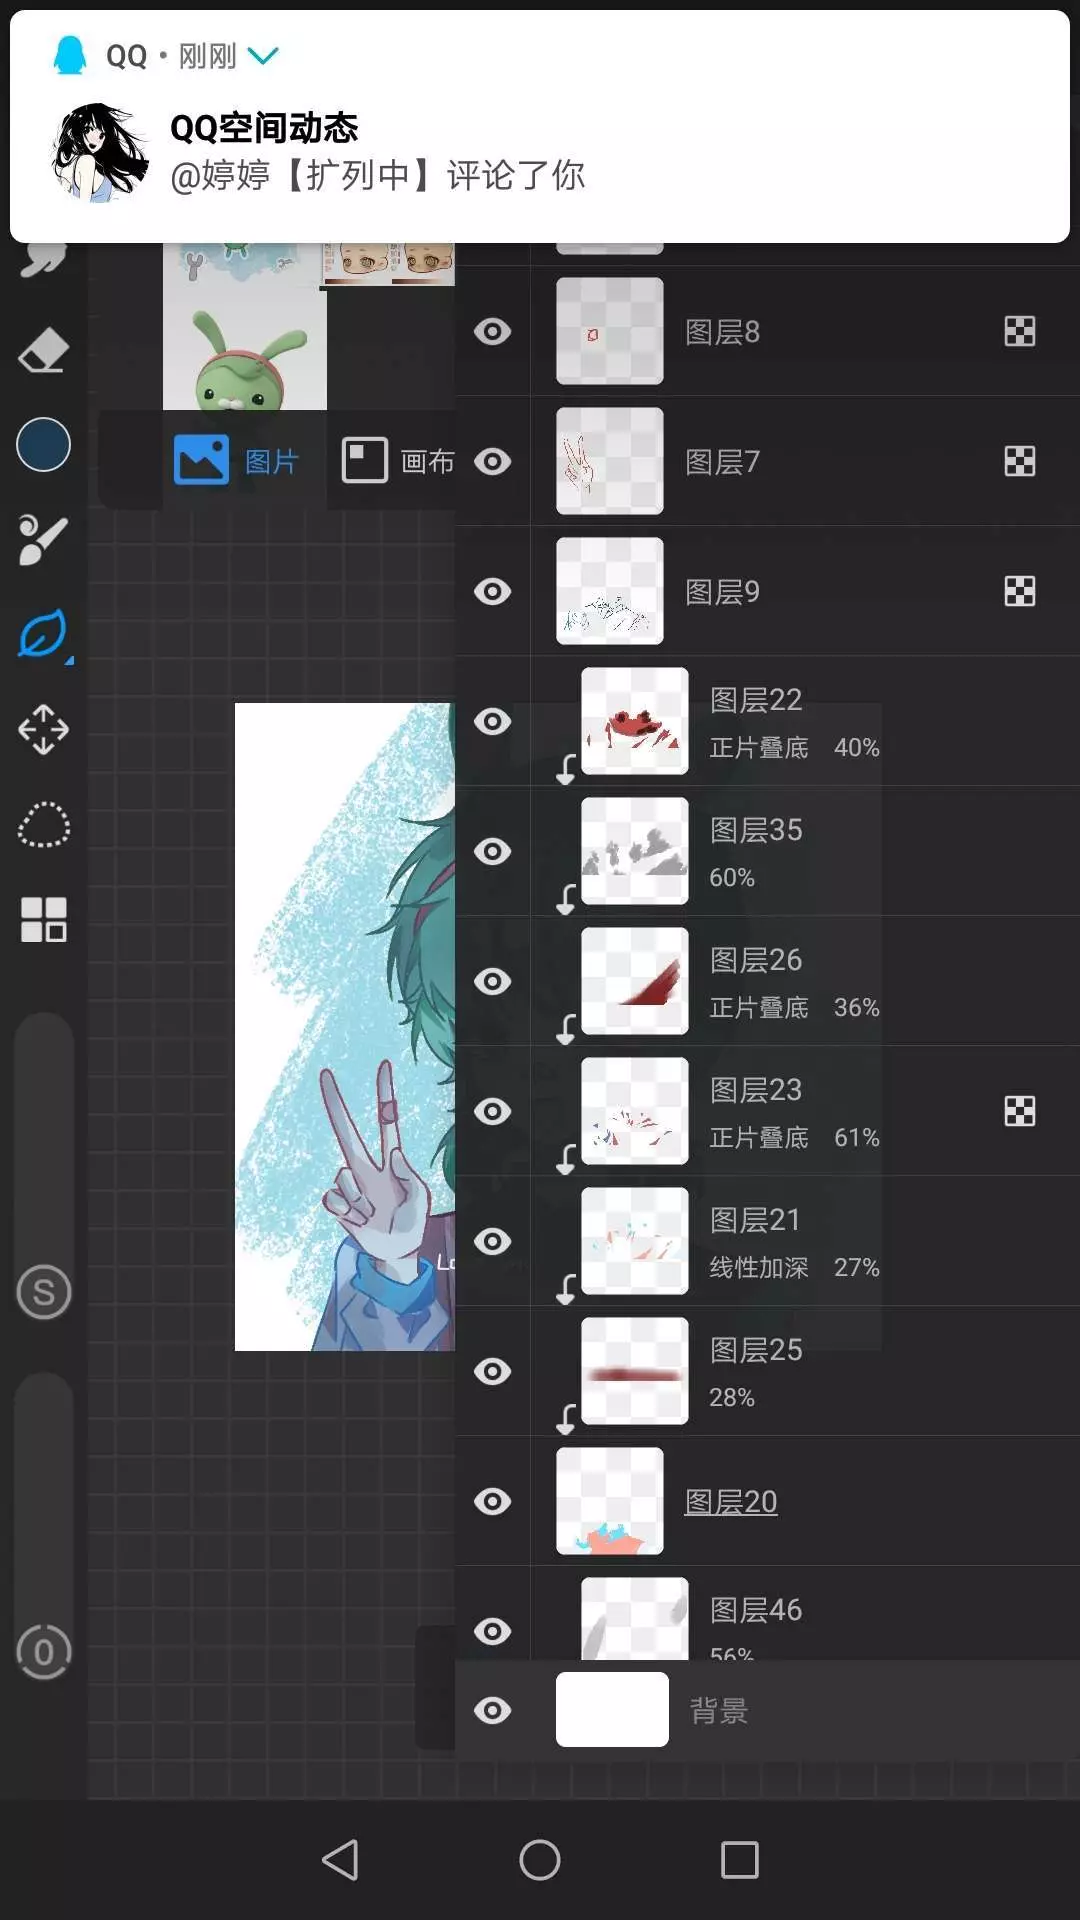This screenshot has height=1920, width=1080.
Task: Tap the 60% opacity of 图层35
Action: click(732, 877)
